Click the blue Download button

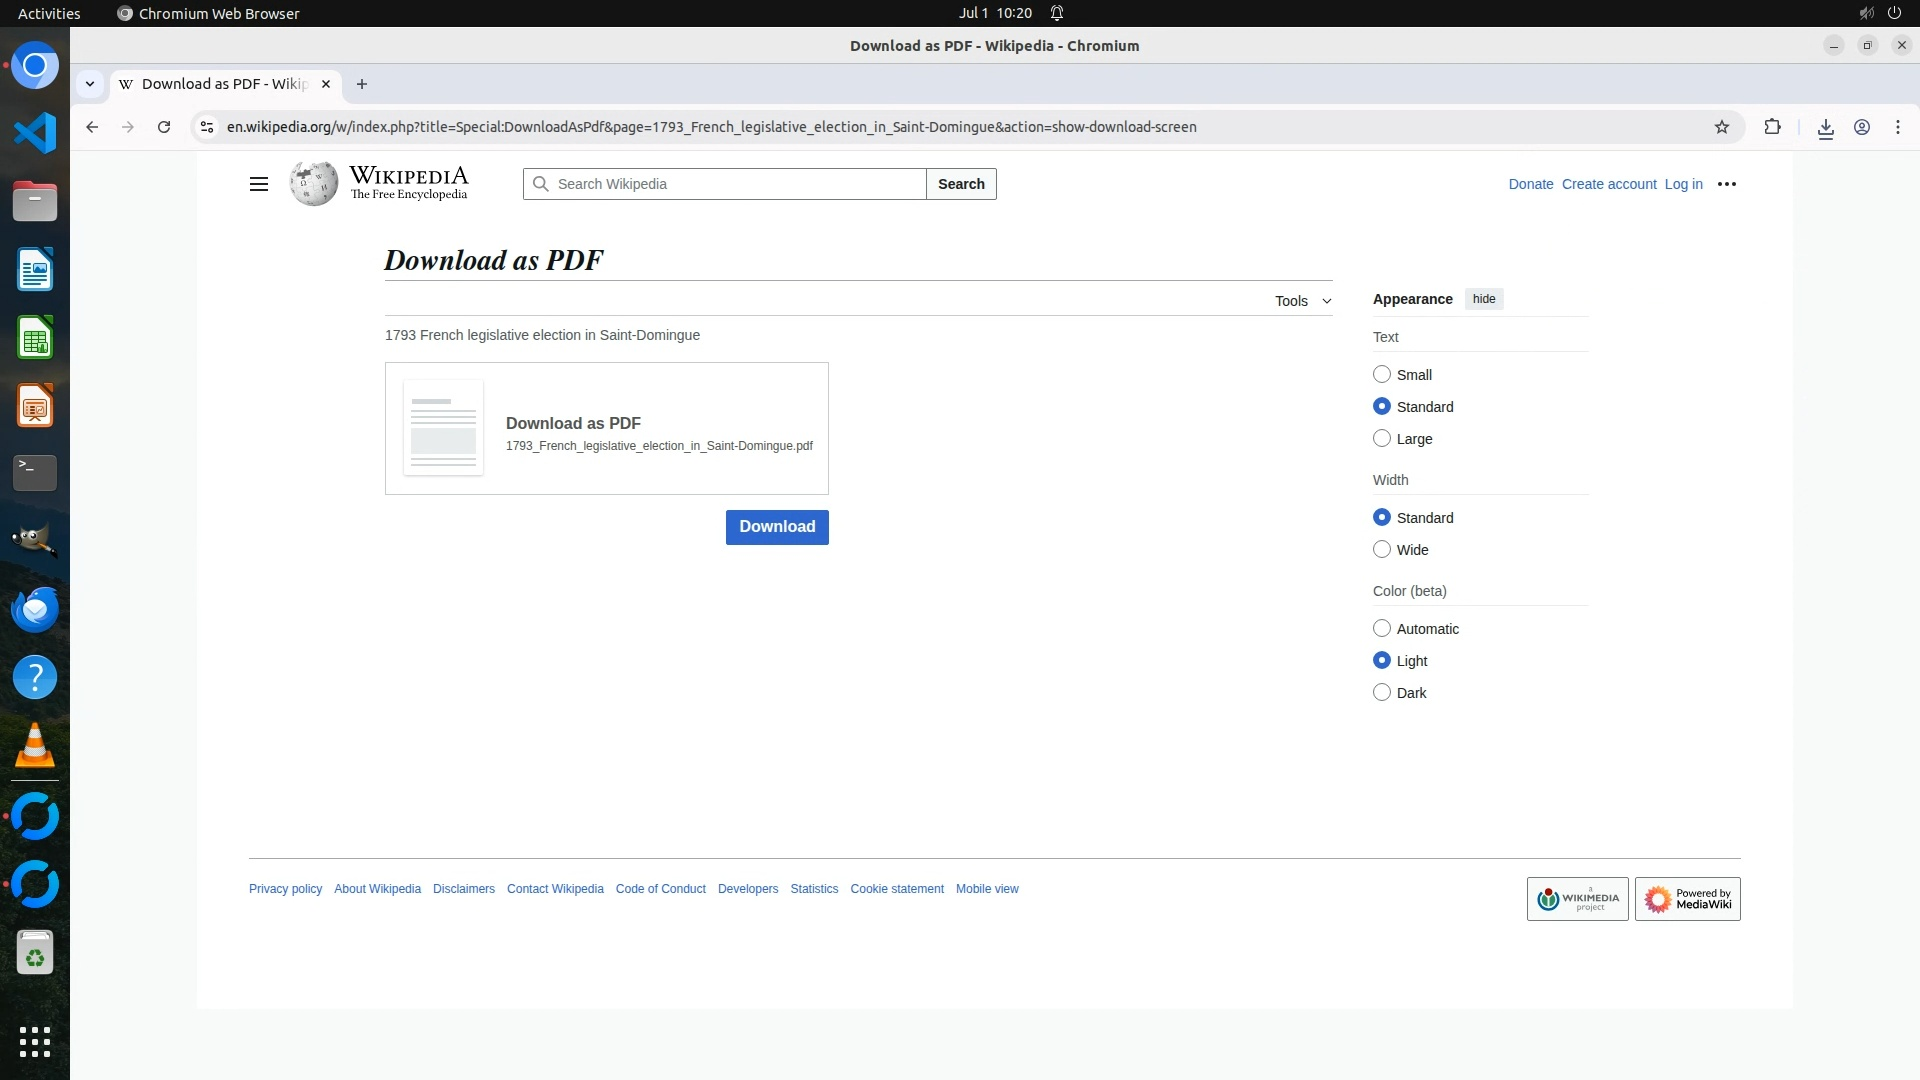[777, 527]
